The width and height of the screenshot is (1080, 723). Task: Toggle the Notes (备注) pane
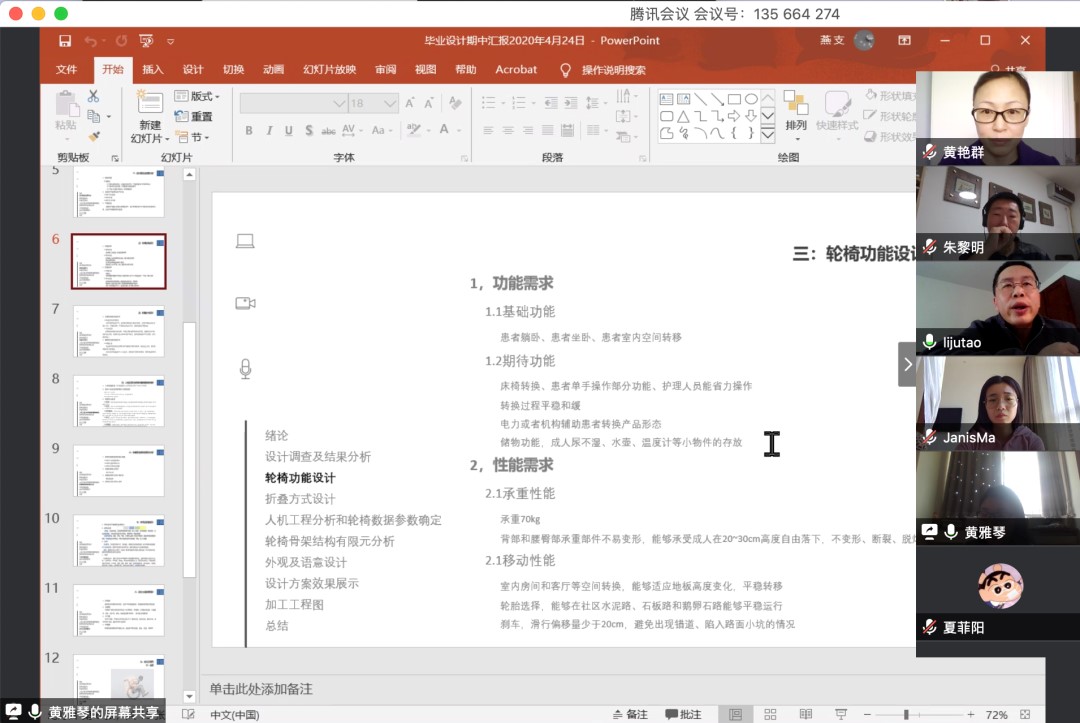629,714
